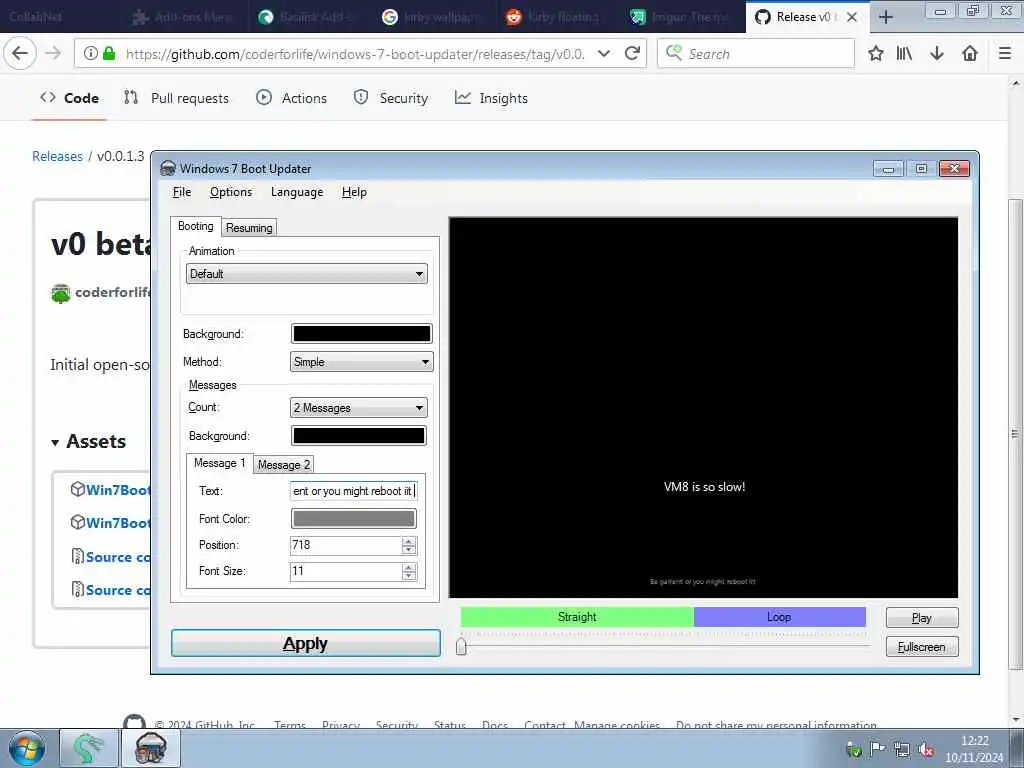Click the Firefox forward arrow button

[x=53, y=54]
